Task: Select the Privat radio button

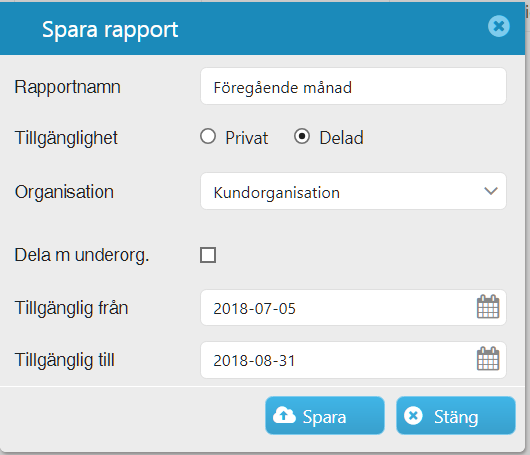Action: point(208,137)
